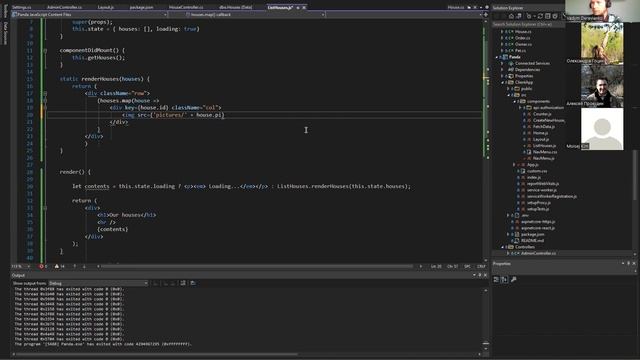Screen dimensions: 640x360
Task: Expand the api-authorization folder
Action: click(x=520, y=108)
